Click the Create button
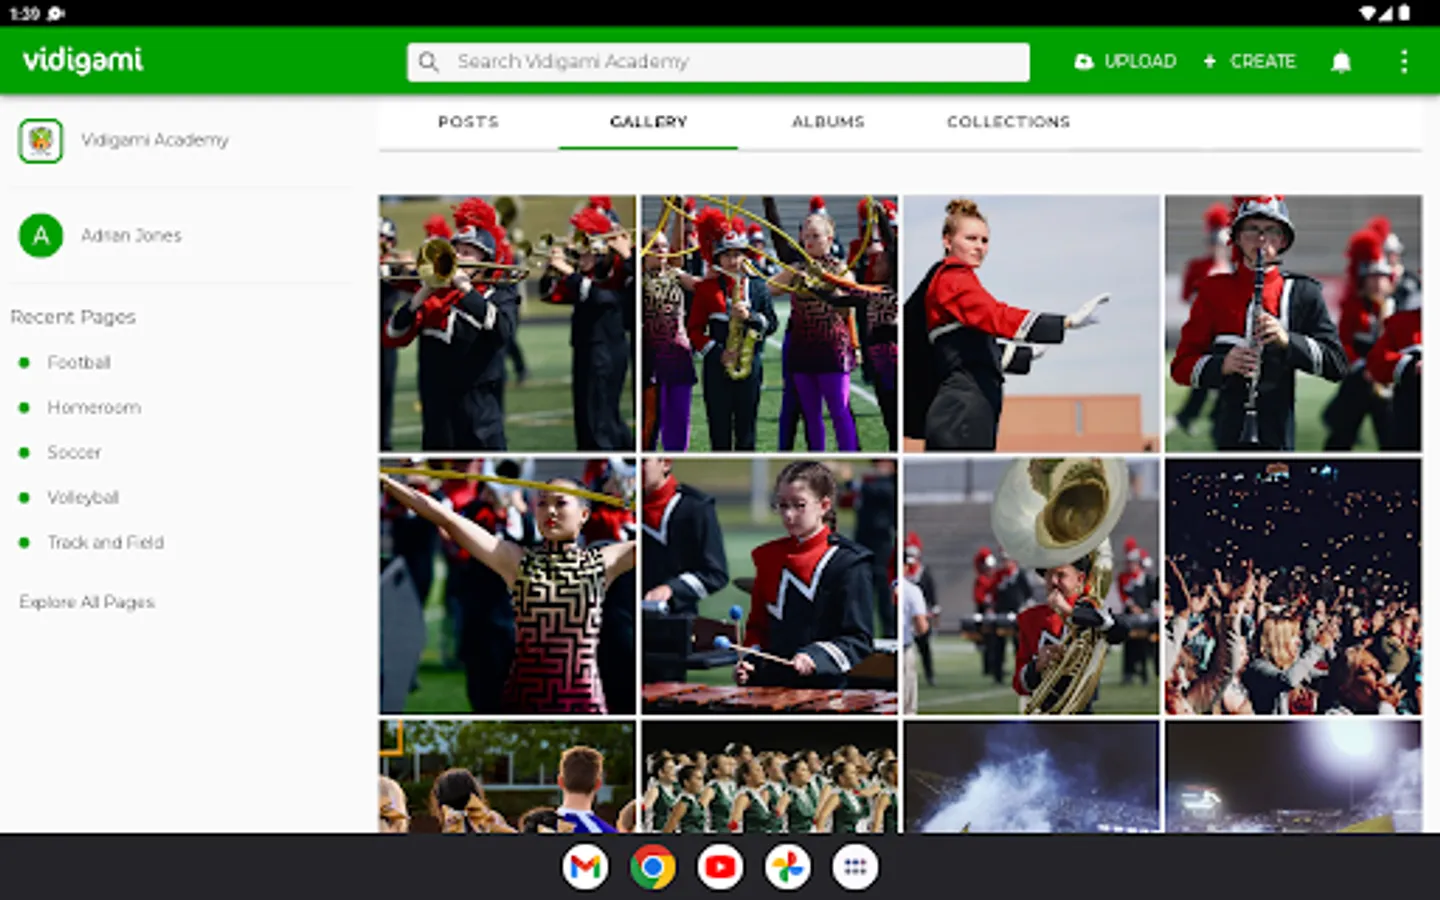 point(1249,62)
